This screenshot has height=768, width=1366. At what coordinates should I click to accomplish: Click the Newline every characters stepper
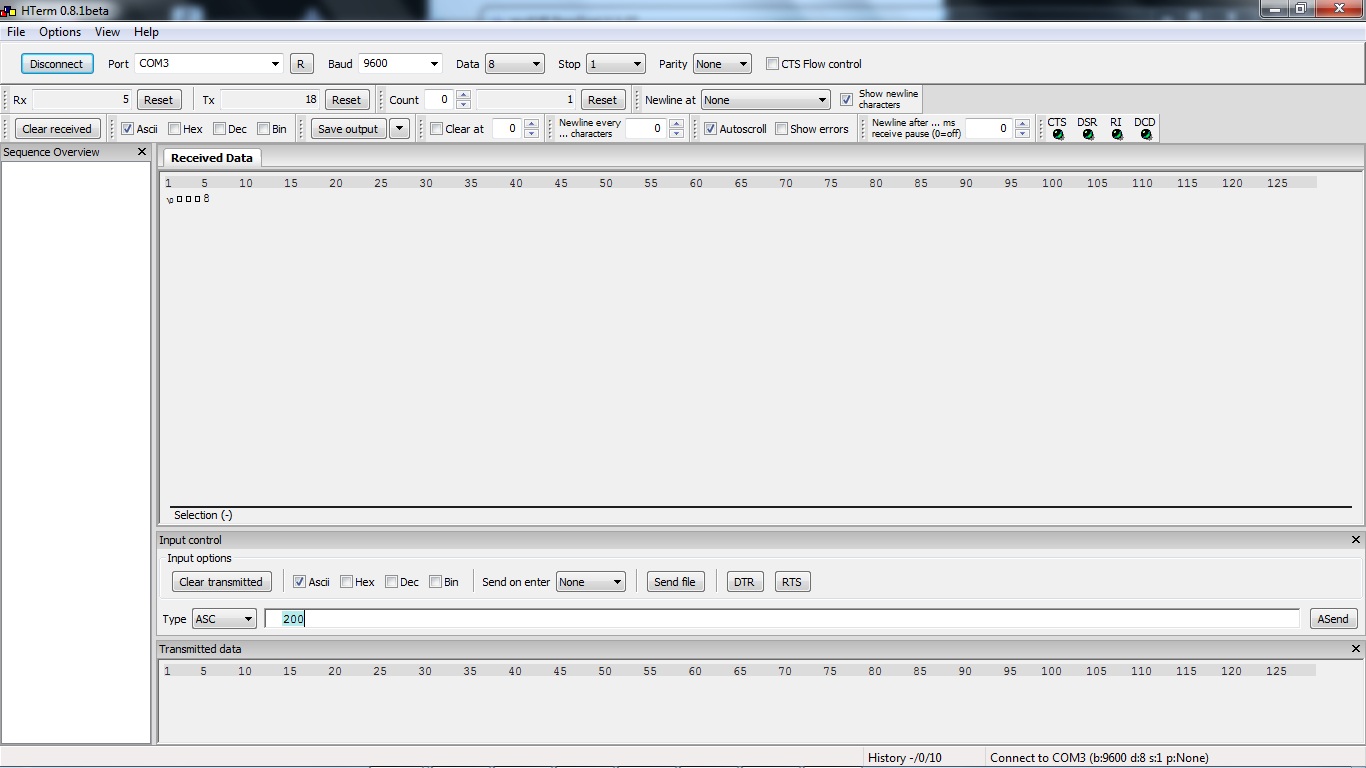click(676, 129)
